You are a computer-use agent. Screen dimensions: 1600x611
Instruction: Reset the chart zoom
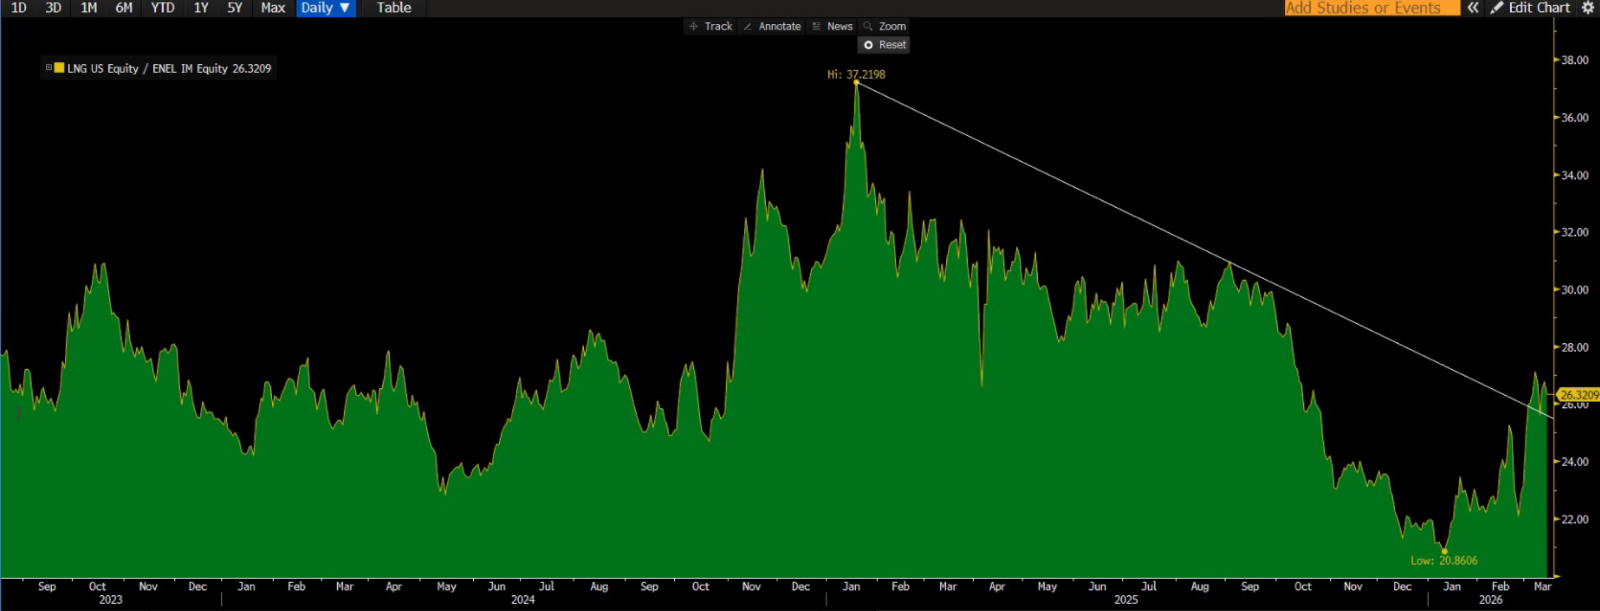pyautogui.click(x=884, y=45)
